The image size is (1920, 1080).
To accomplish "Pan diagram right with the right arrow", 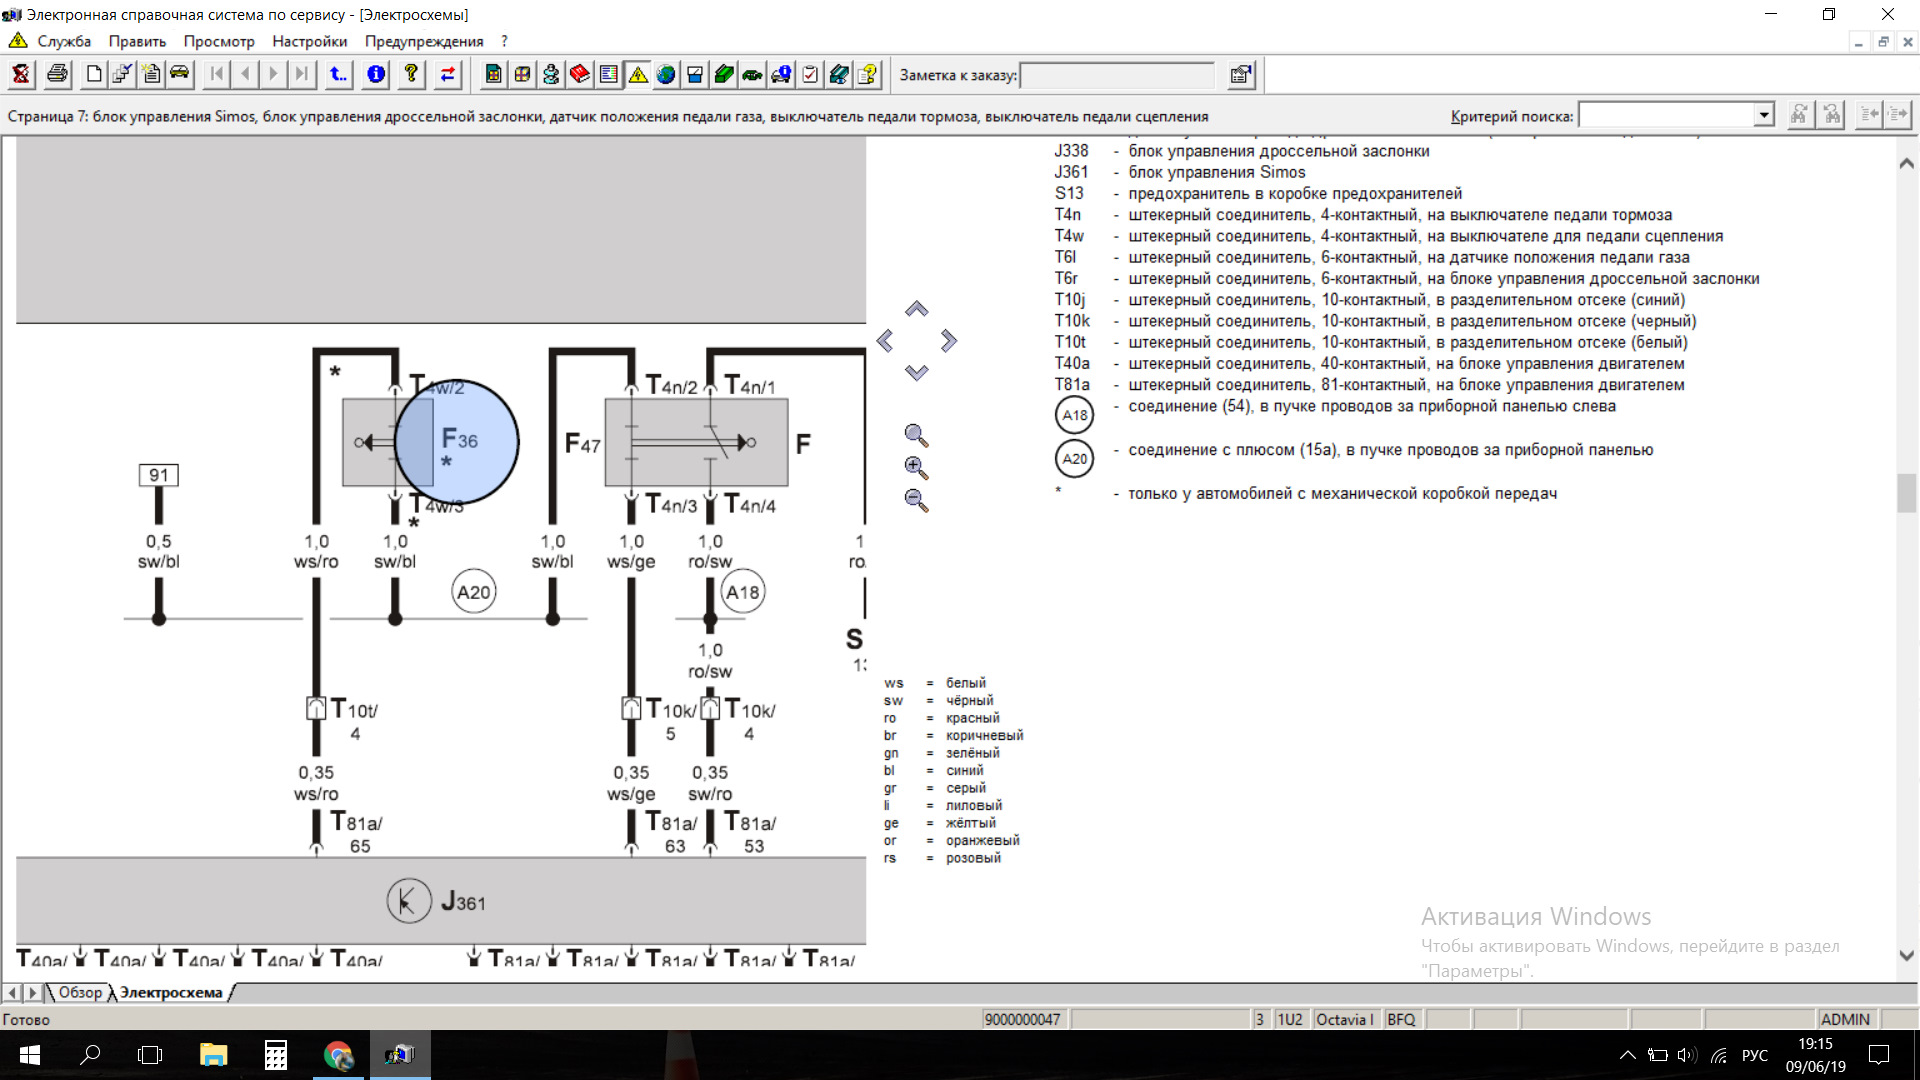I will click(949, 341).
